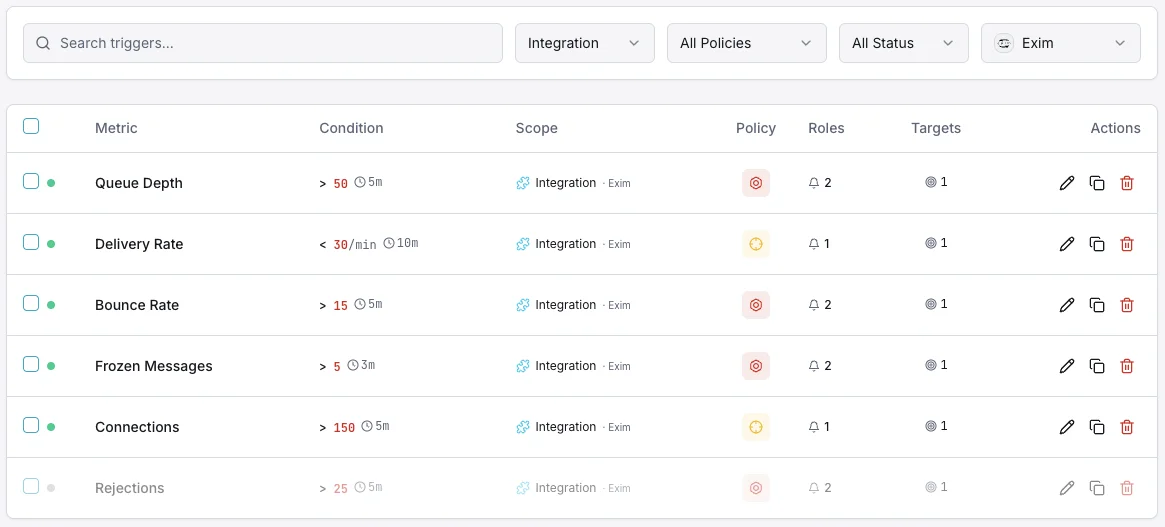Select the Connections row checkbox

coord(30,425)
